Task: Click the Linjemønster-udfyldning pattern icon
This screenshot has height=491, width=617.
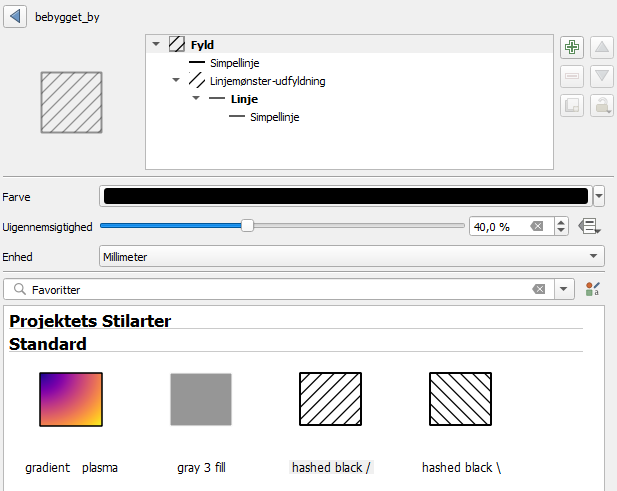Action: [196, 80]
